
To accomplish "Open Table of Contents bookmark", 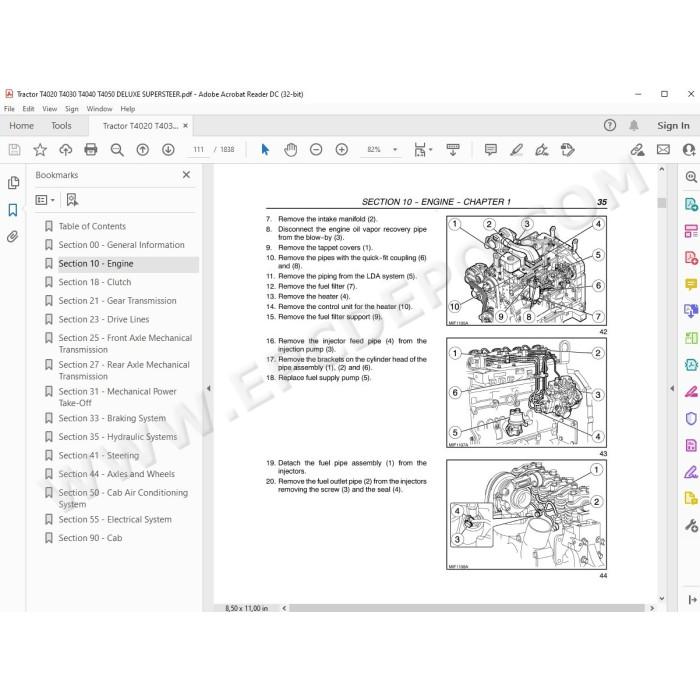I will (92, 226).
